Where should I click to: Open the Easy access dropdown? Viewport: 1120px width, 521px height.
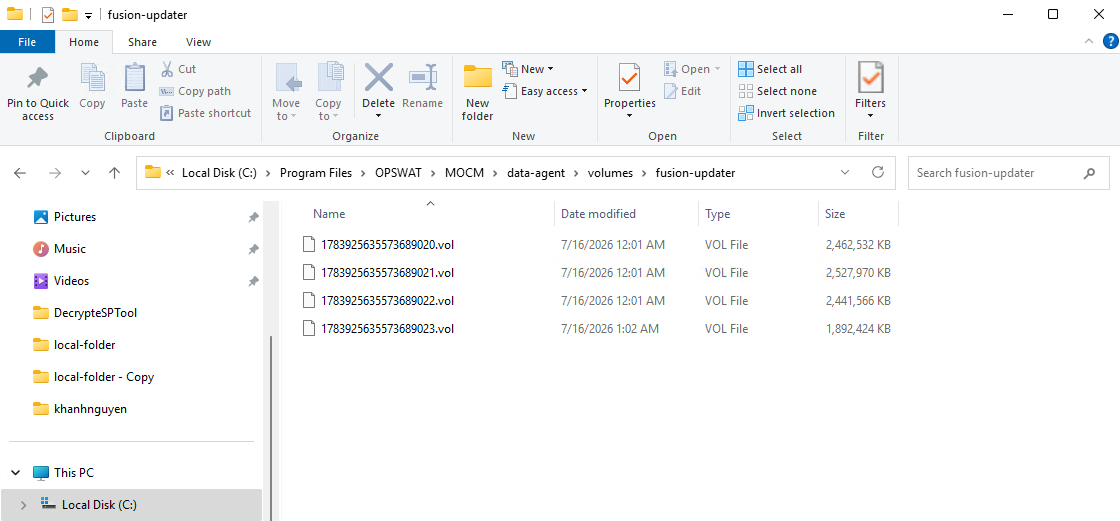point(545,91)
